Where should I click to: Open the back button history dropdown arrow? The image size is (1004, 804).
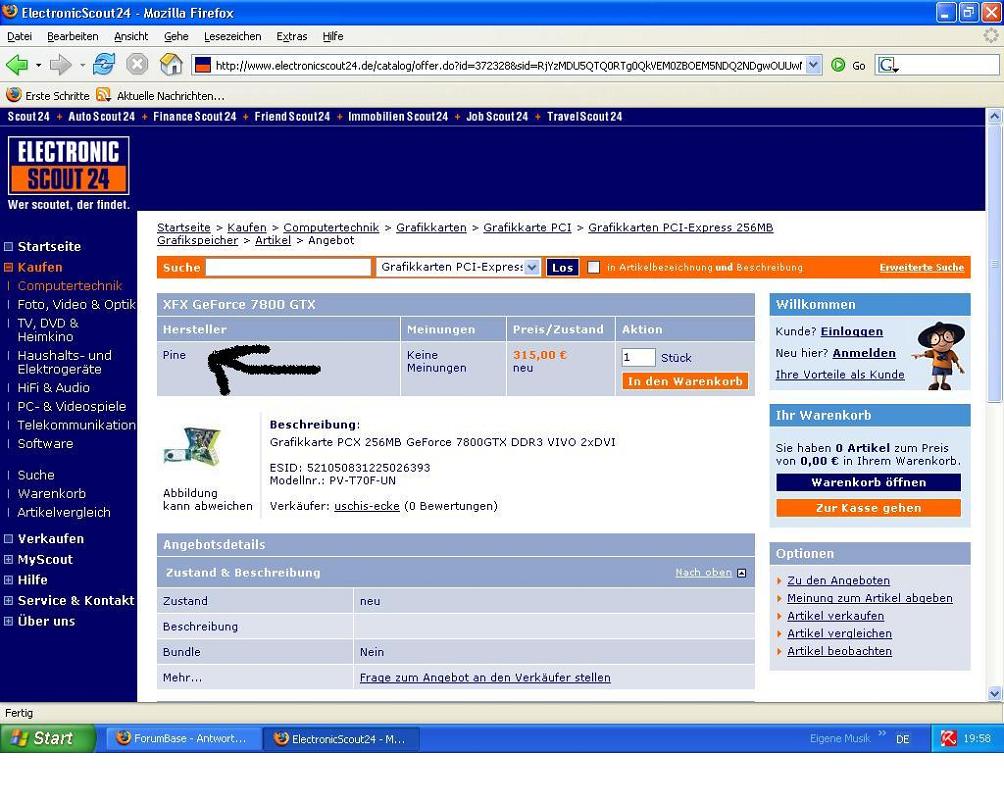(x=38, y=65)
